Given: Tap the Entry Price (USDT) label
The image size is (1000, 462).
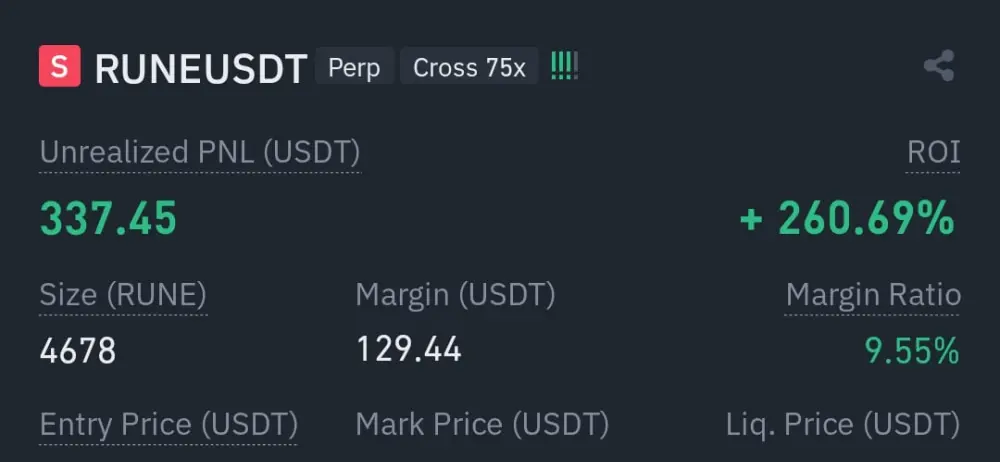Looking at the screenshot, I should [168, 424].
